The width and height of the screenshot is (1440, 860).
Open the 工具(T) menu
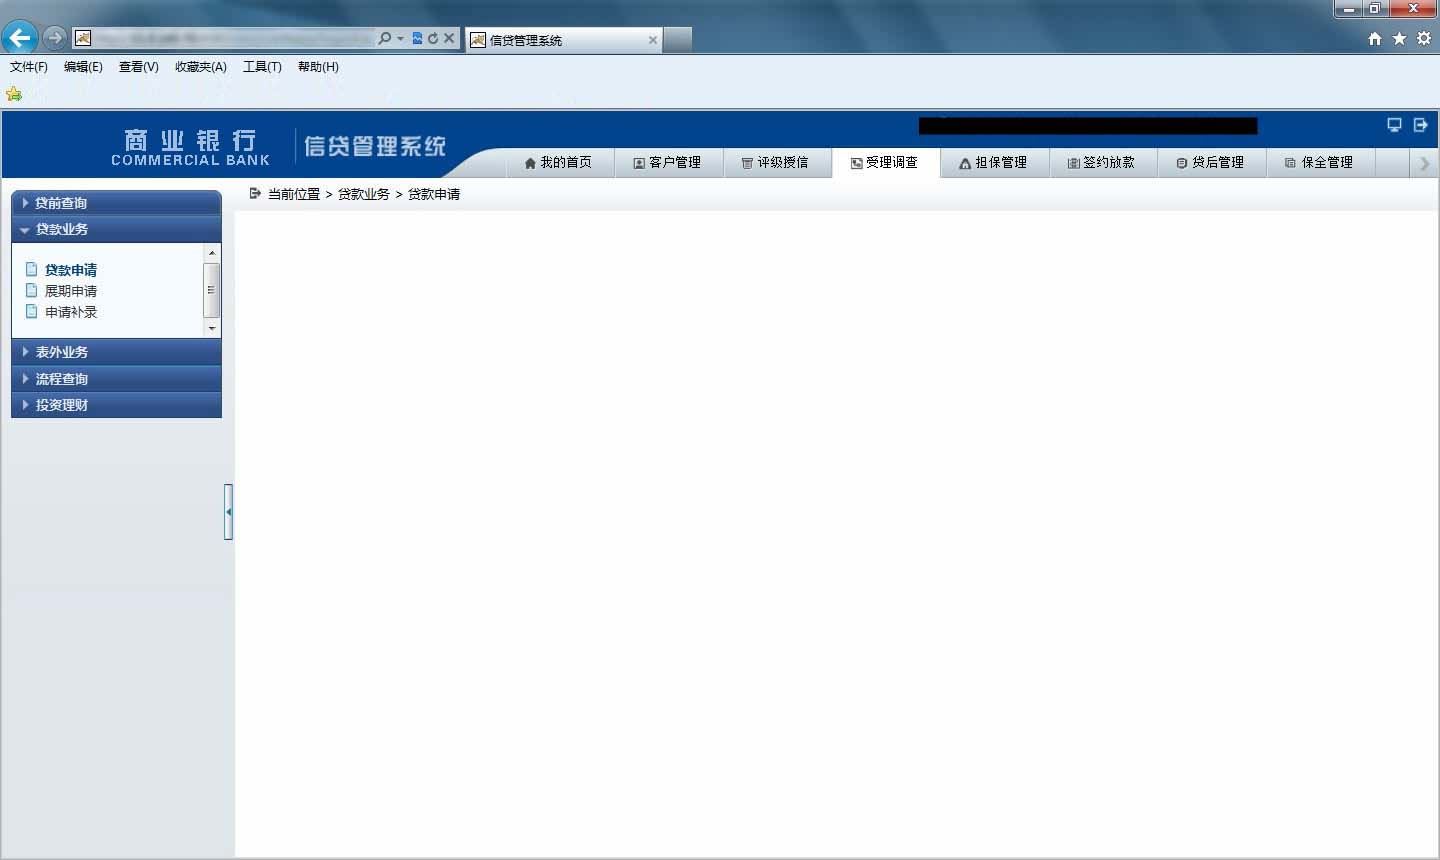262,67
